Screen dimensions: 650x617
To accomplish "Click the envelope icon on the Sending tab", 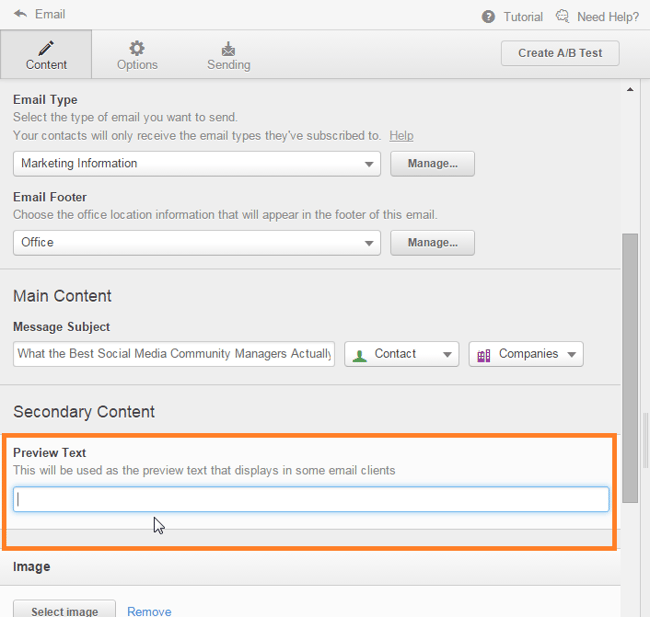I will pyautogui.click(x=228, y=47).
